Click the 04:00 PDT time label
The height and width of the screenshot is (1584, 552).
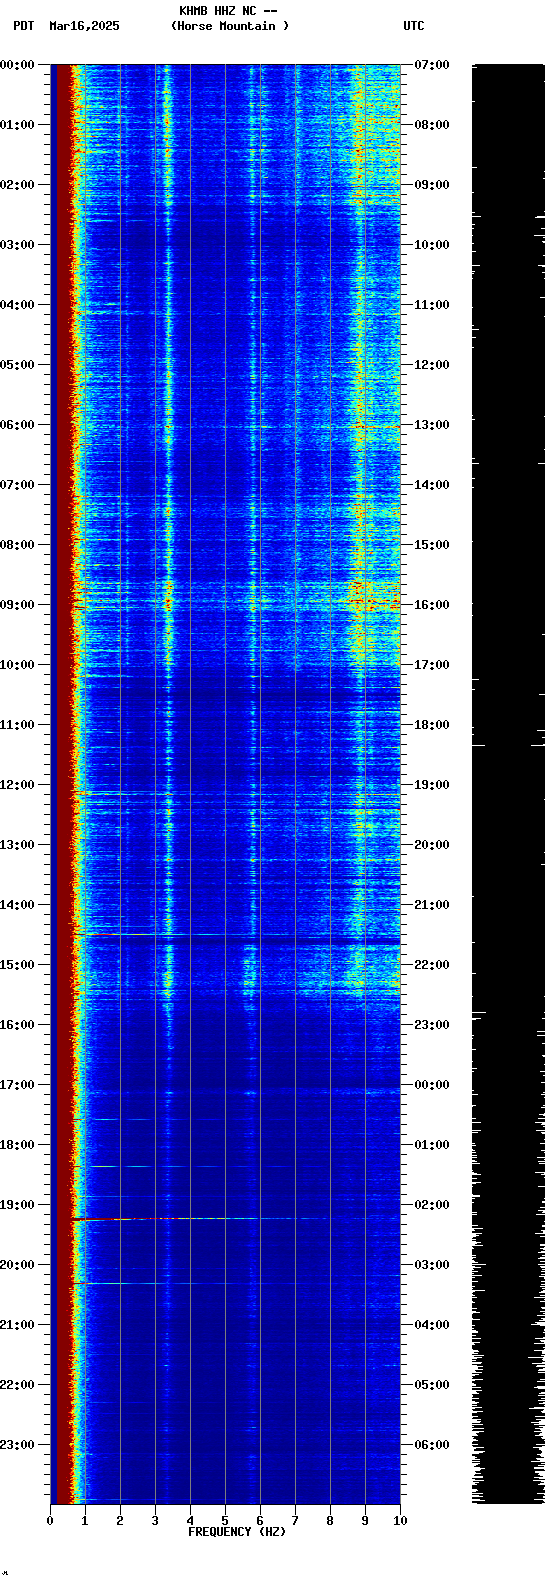[x=18, y=305]
